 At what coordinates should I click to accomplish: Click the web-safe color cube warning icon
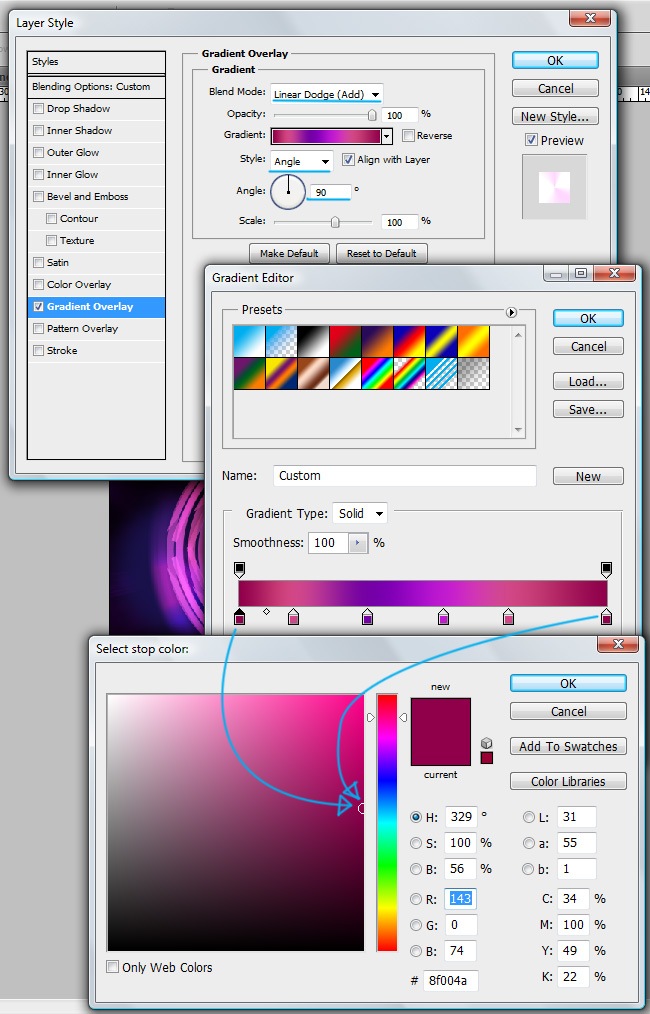pos(486,744)
